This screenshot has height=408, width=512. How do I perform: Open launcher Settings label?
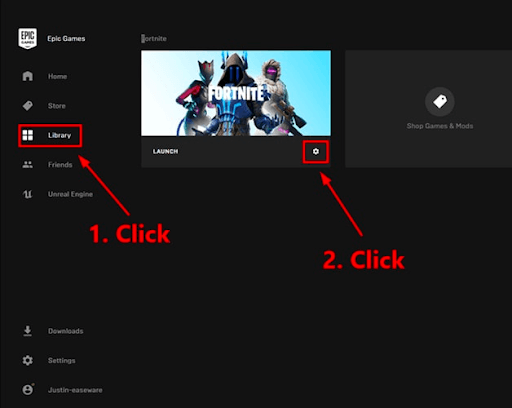tap(62, 360)
